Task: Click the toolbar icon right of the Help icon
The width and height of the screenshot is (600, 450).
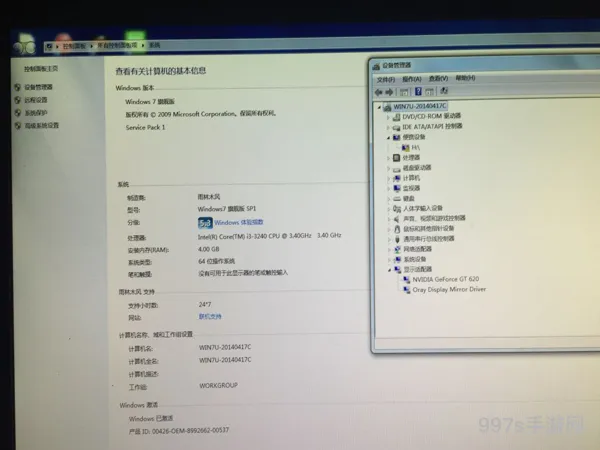Action: click(429, 91)
